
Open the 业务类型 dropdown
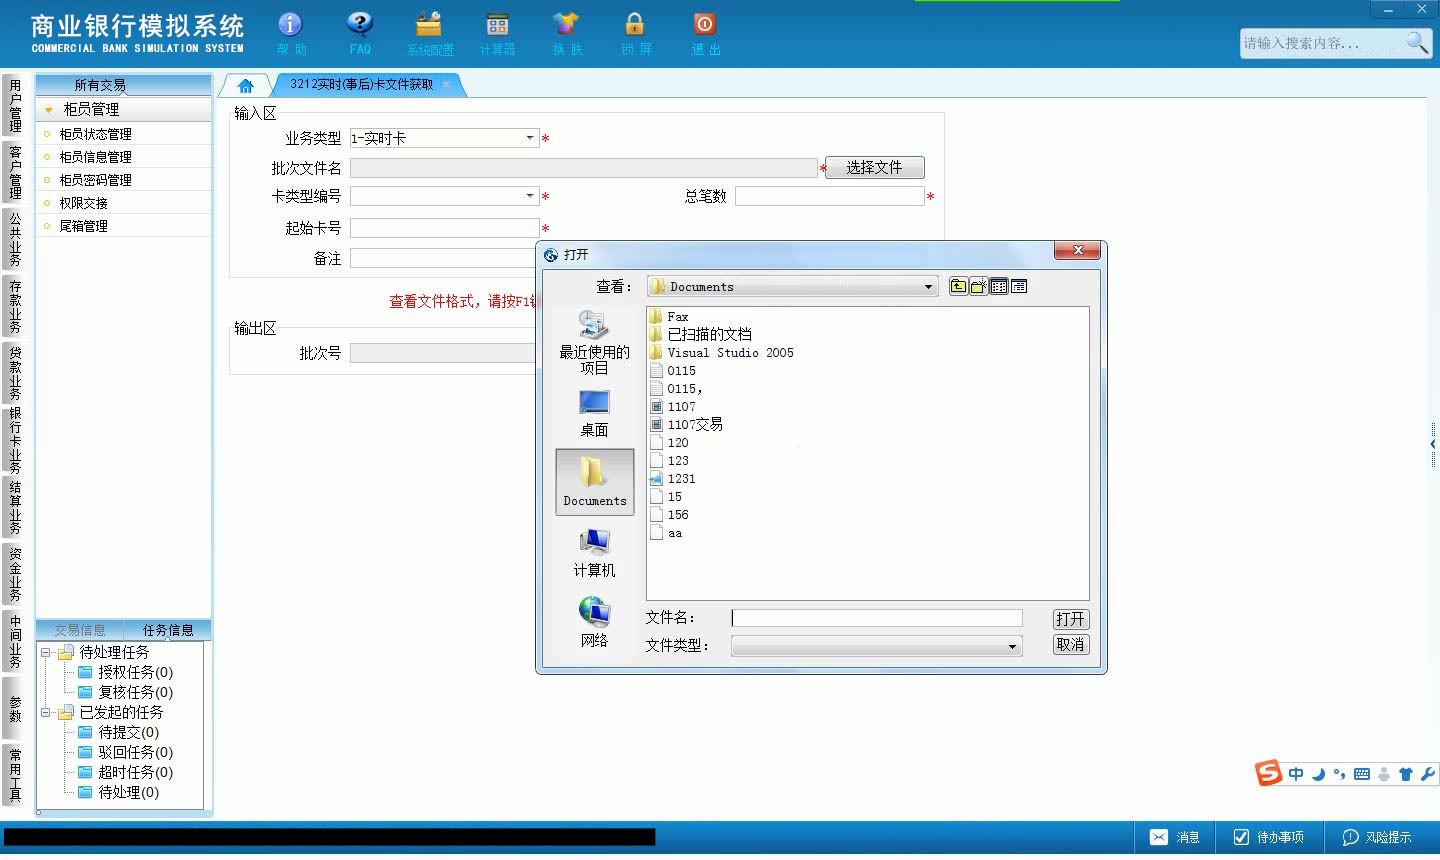pyautogui.click(x=530, y=138)
